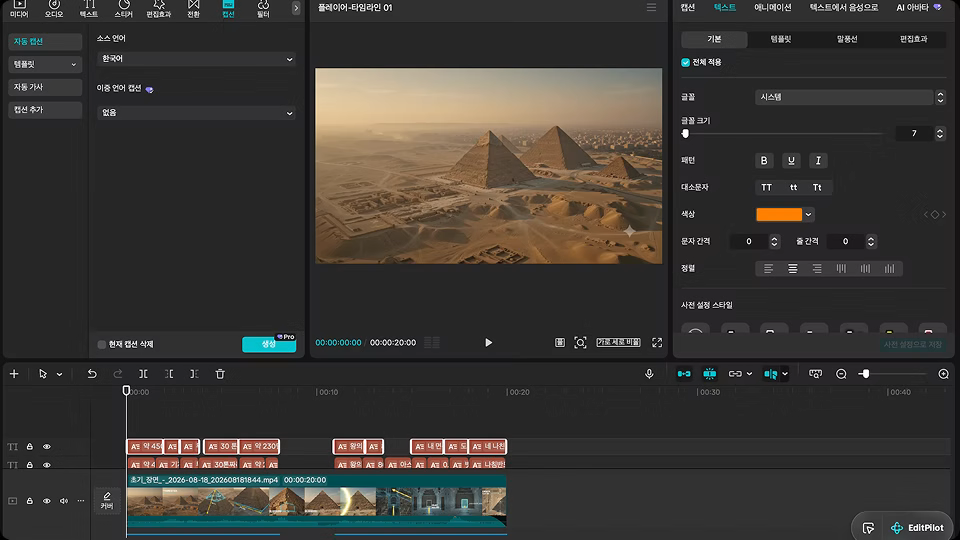Lock the main video track
Viewport: 960px width, 540px height.
pos(29,501)
